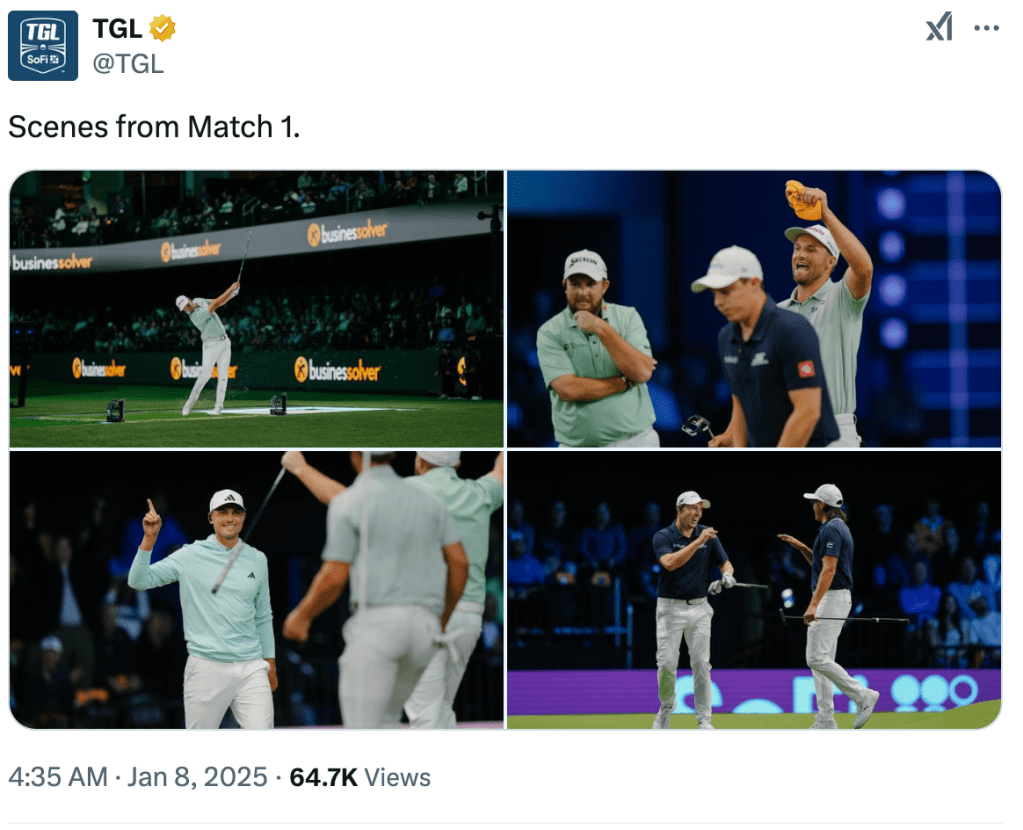Click the gold verified badge beside TGL
This screenshot has width=1023, height=830.
click(x=163, y=29)
